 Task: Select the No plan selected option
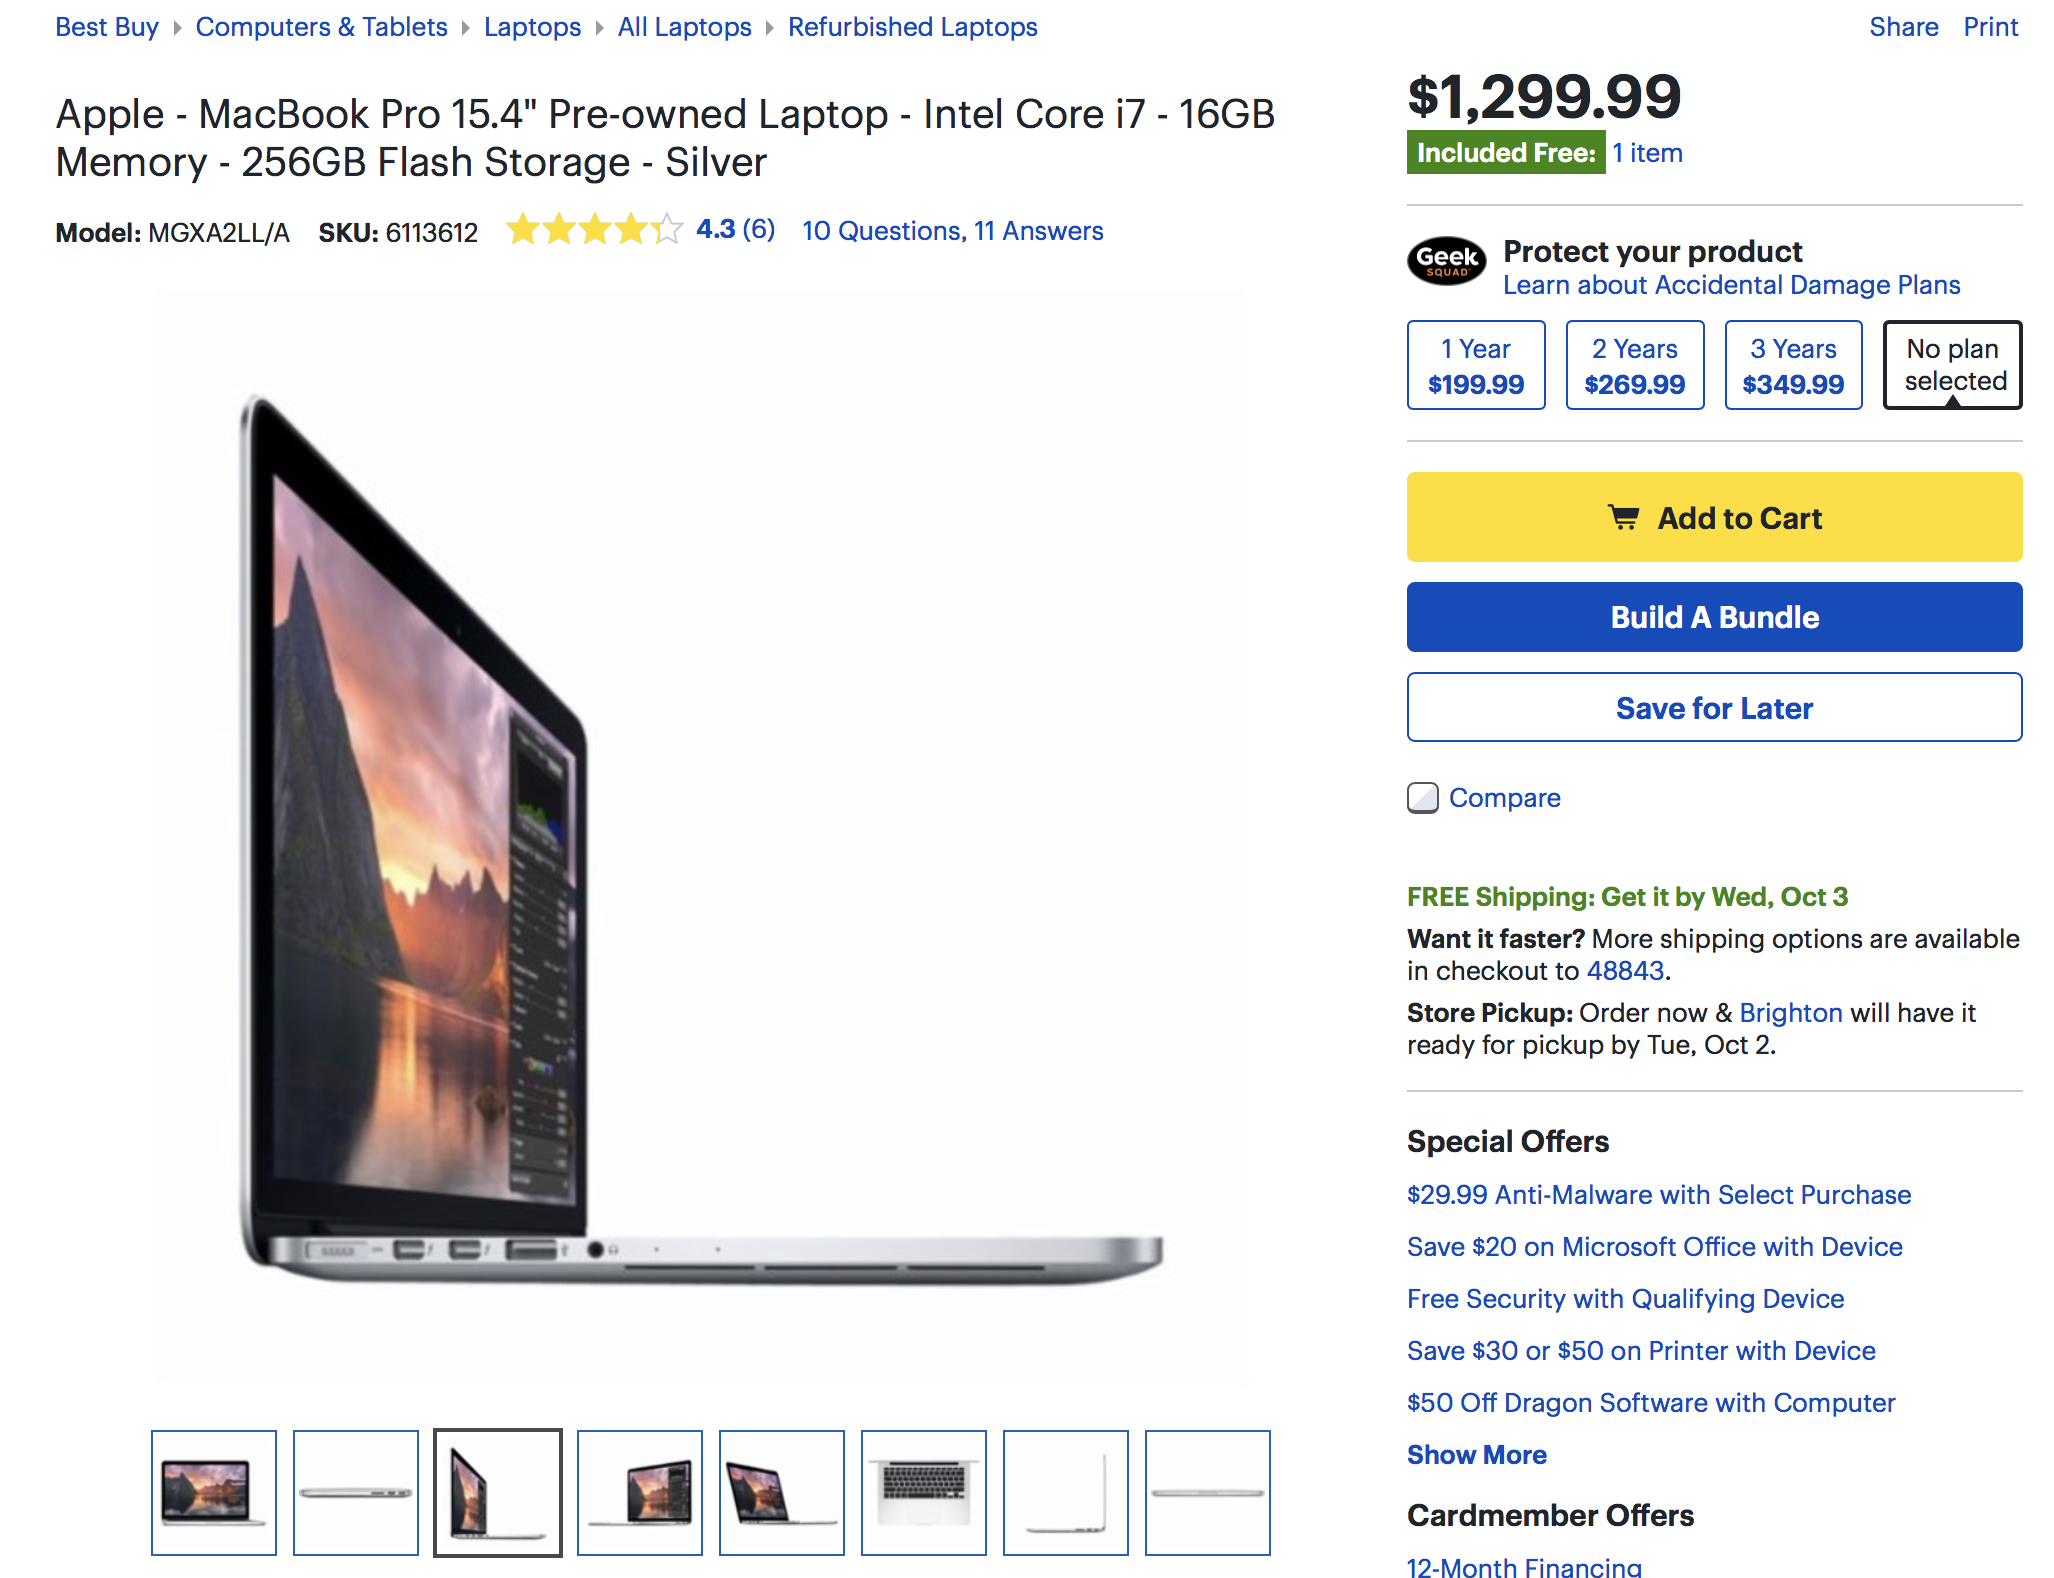coord(1953,365)
